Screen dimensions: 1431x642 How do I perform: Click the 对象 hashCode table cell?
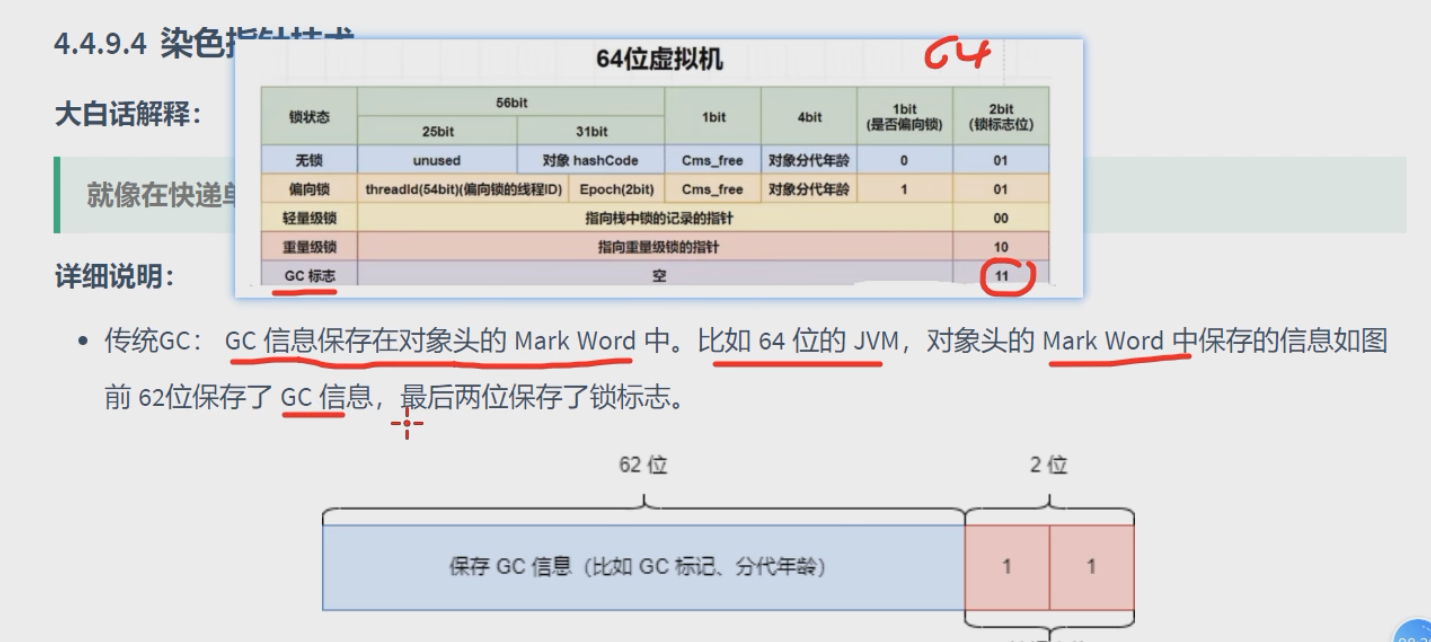tap(590, 160)
